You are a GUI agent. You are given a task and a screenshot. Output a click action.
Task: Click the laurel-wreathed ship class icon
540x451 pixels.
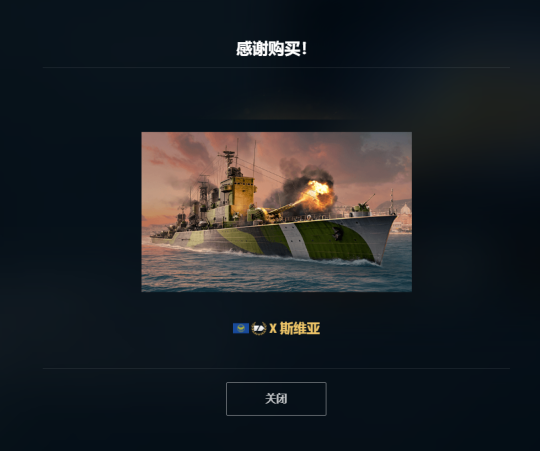coord(259,328)
